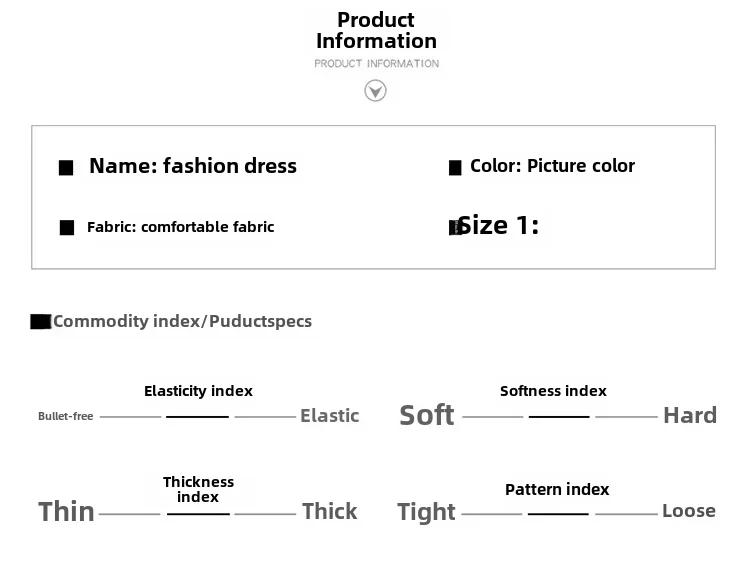750x570 pixels.
Task: Click the Product Information heading
Action: (376, 30)
